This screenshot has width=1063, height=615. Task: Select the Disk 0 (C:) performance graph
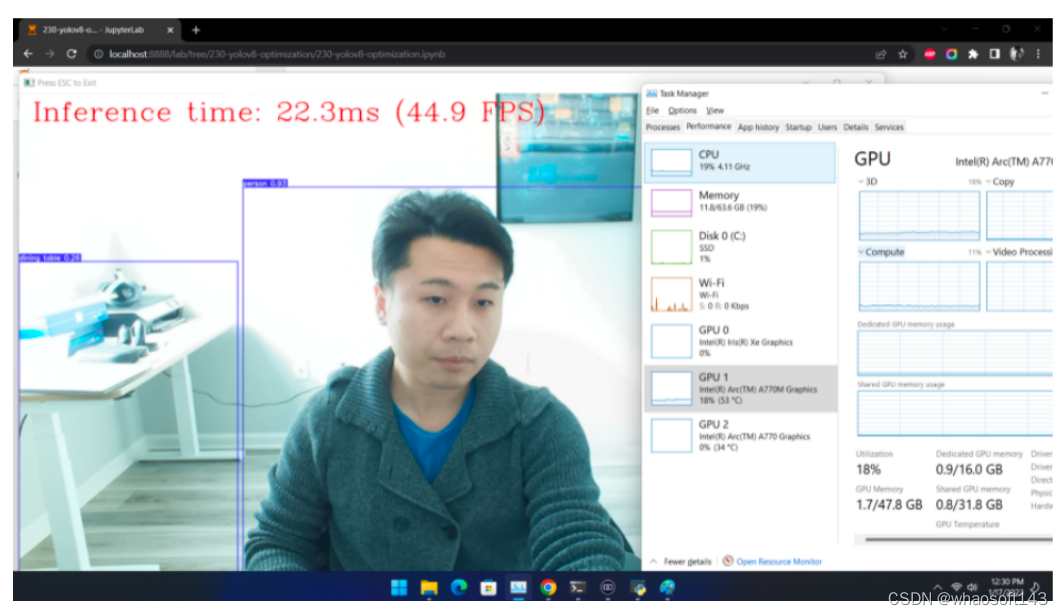click(740, 244)
